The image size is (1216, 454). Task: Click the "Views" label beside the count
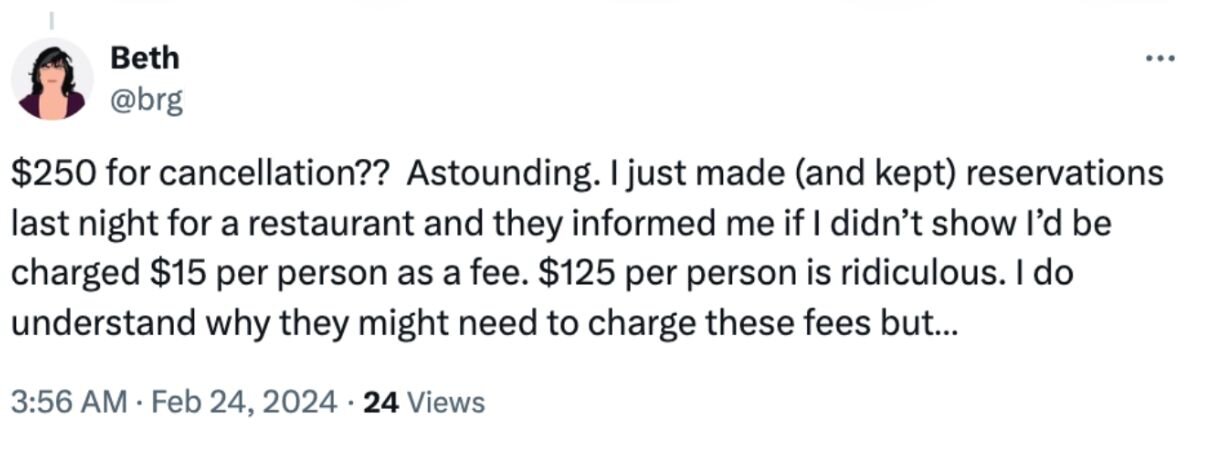[x=447, y=403]
